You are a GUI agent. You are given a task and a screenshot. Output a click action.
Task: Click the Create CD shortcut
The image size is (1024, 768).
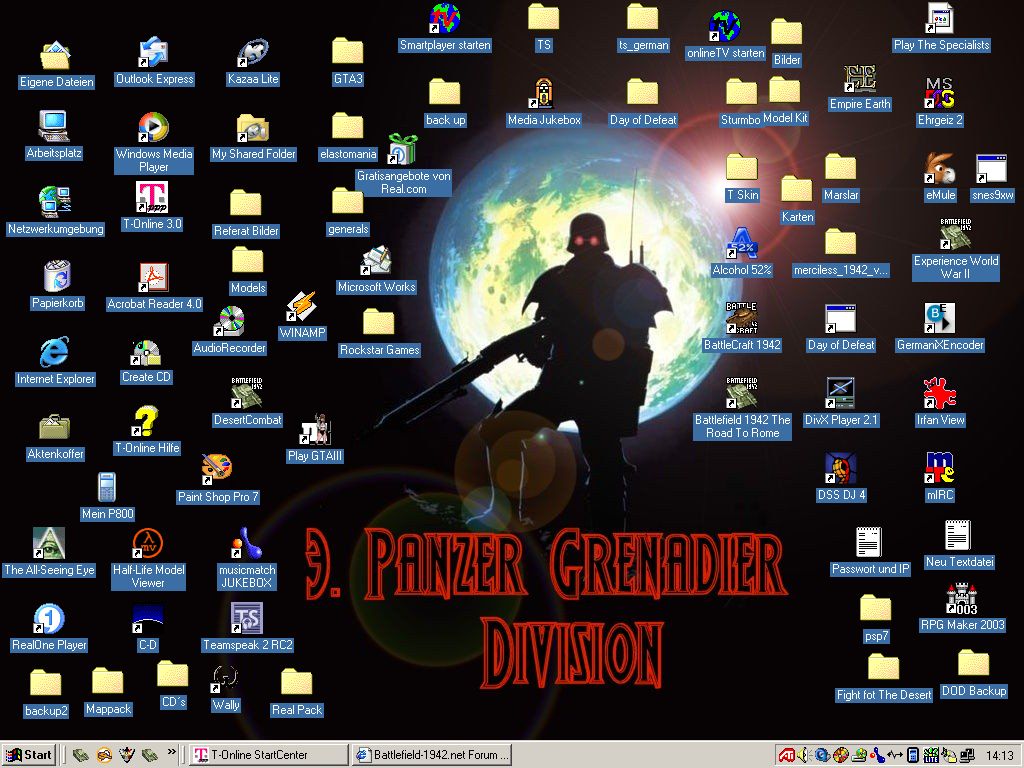click(146, 352)
